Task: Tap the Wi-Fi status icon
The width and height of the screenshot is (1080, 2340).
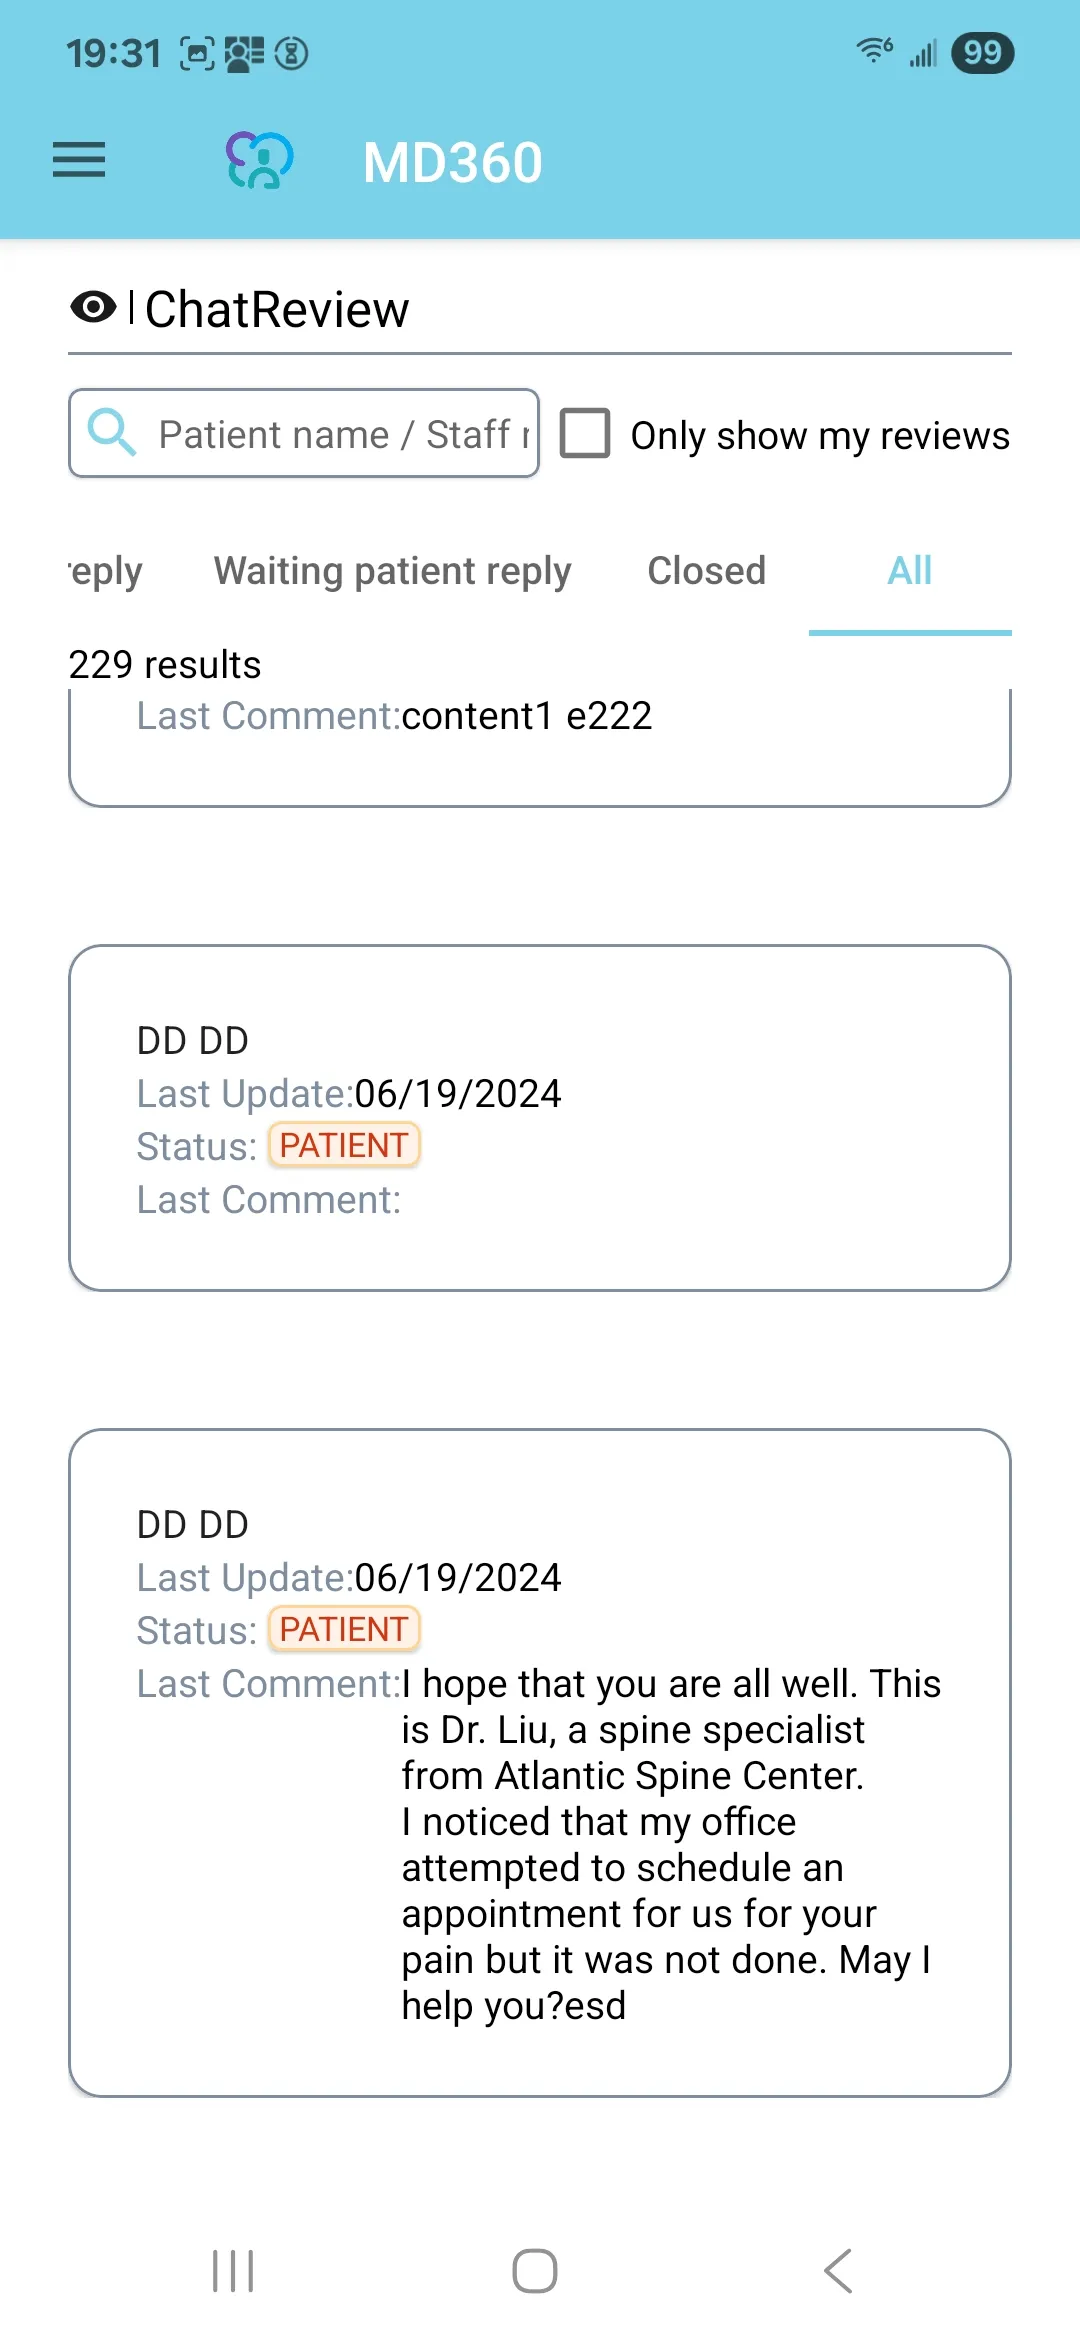Action: click(874, 50)
